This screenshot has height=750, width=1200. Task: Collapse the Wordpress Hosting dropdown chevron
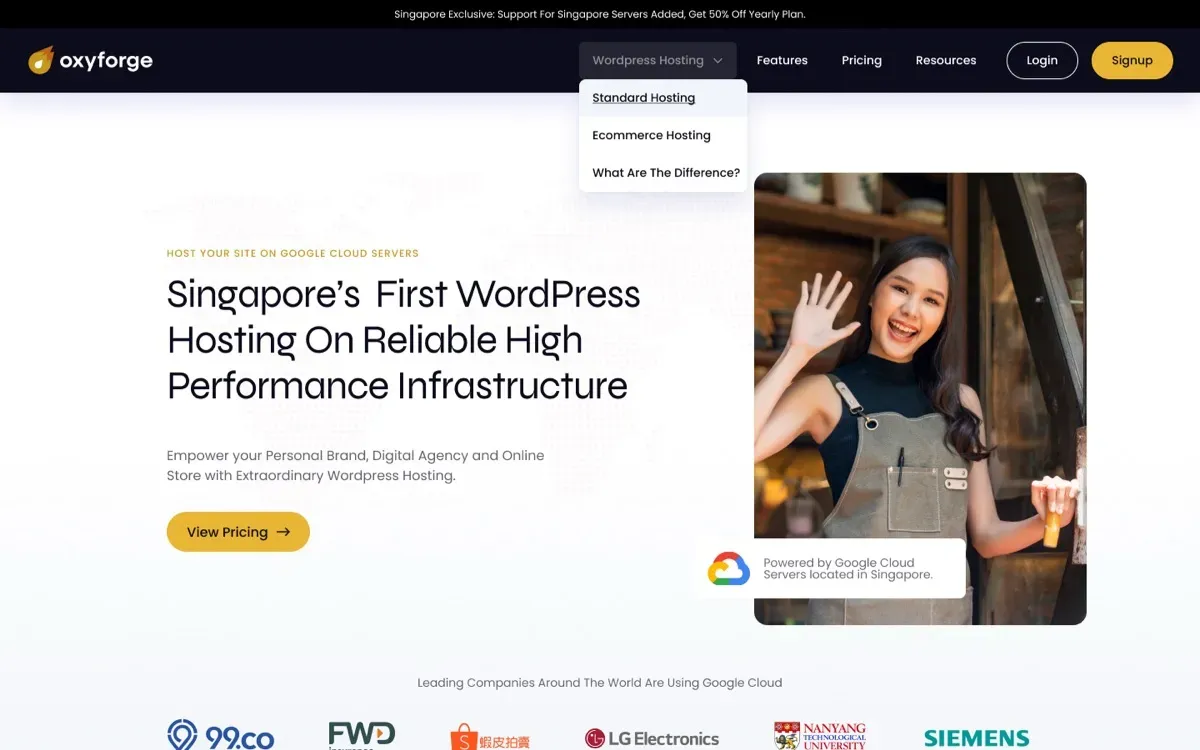(718, 60)
